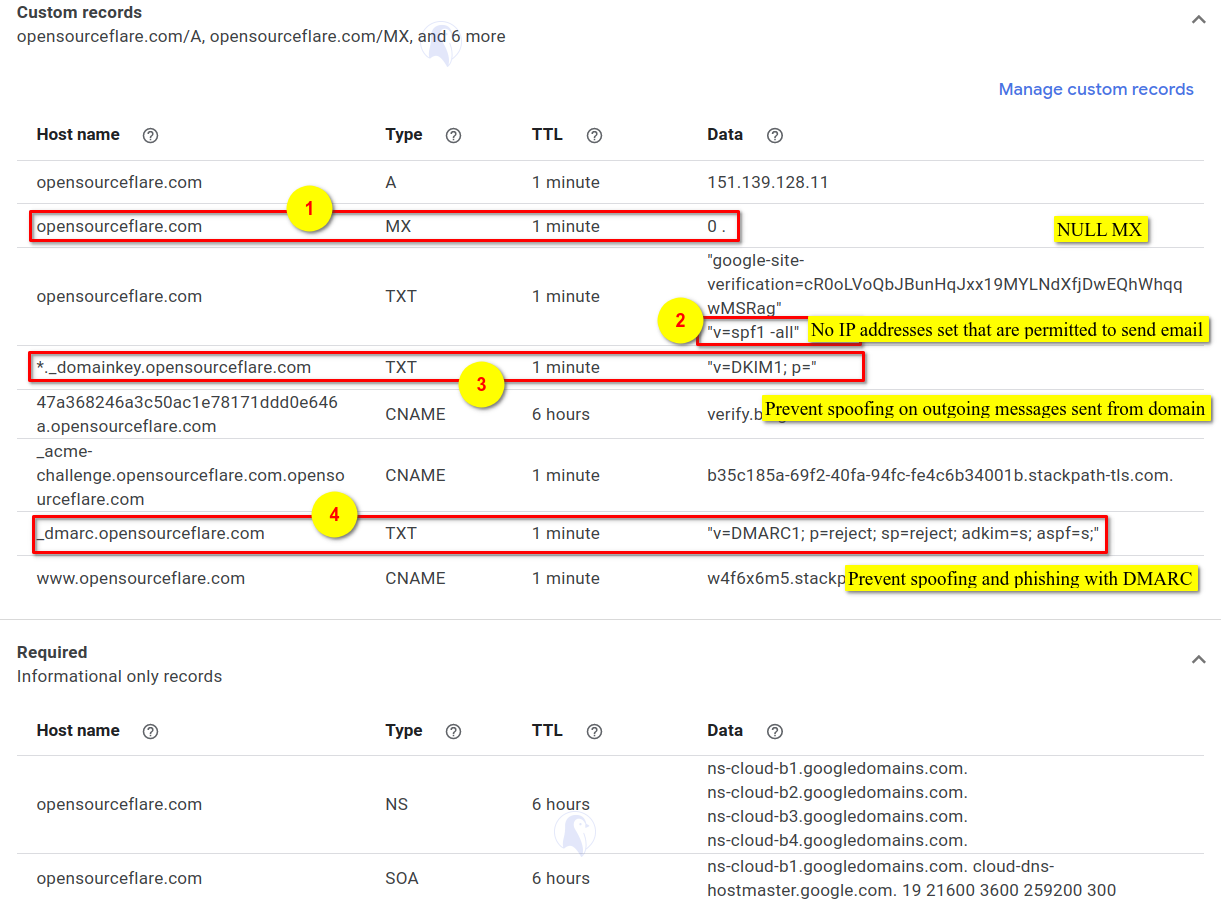Click Data column help icon in Custom records
The width and height of the screenshot is (1221, 900).
point(774,135)
